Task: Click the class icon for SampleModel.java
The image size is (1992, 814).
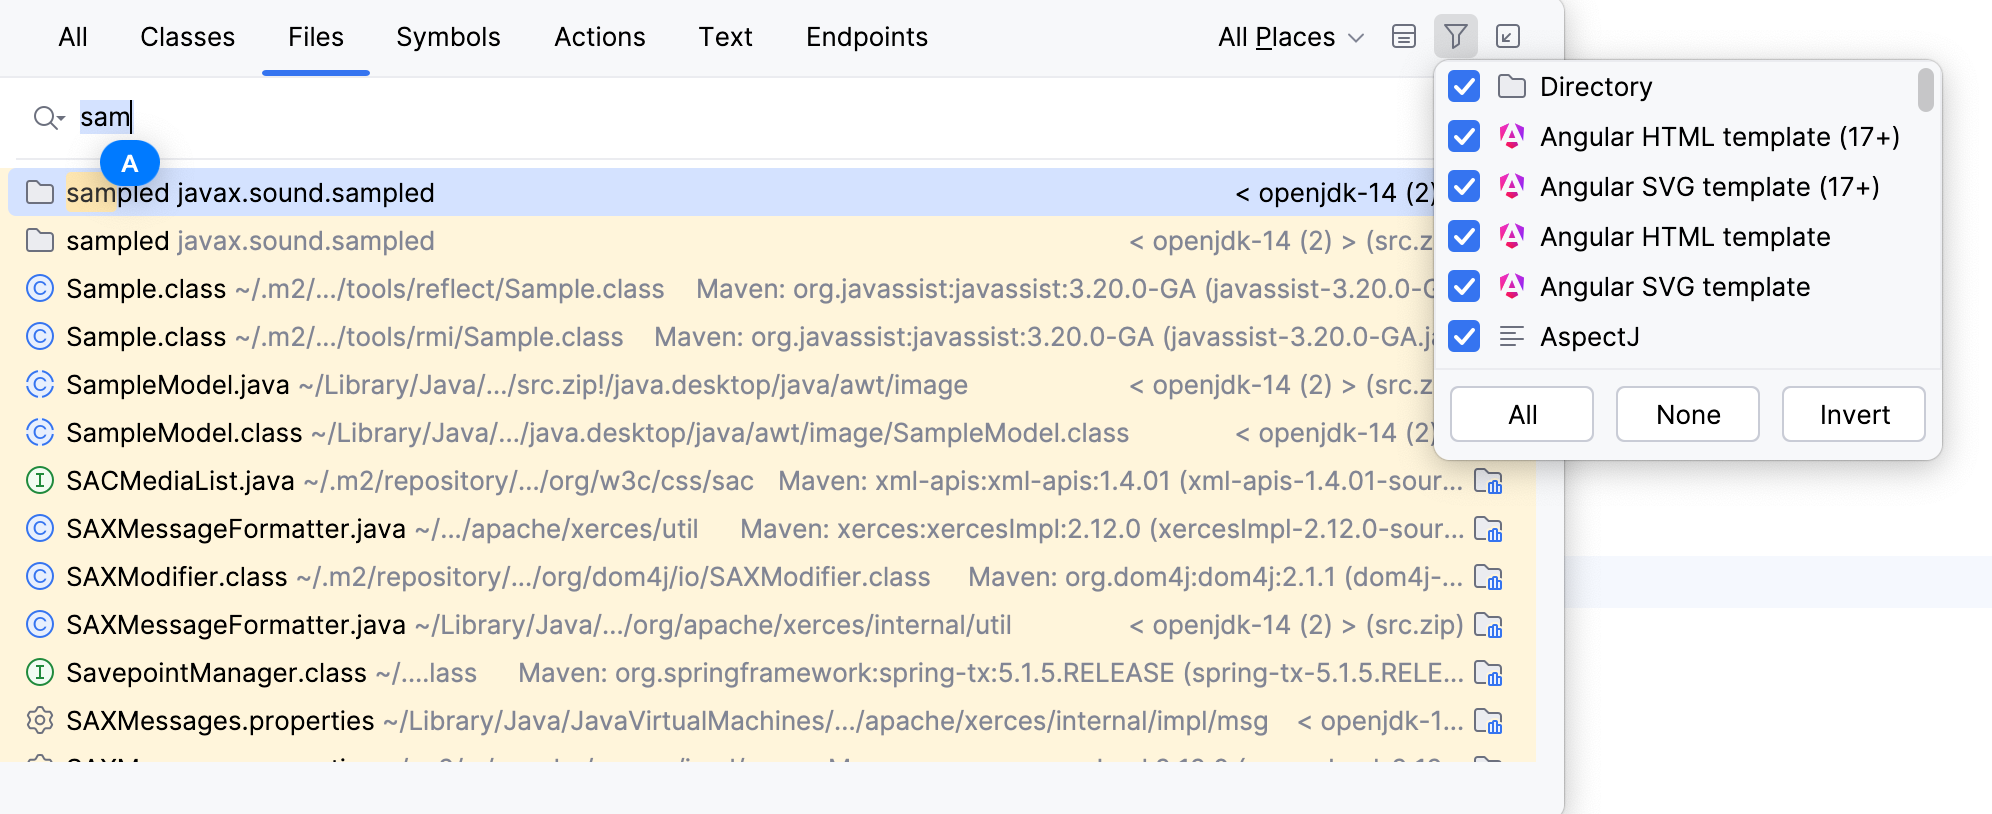Action: point(39,385)
